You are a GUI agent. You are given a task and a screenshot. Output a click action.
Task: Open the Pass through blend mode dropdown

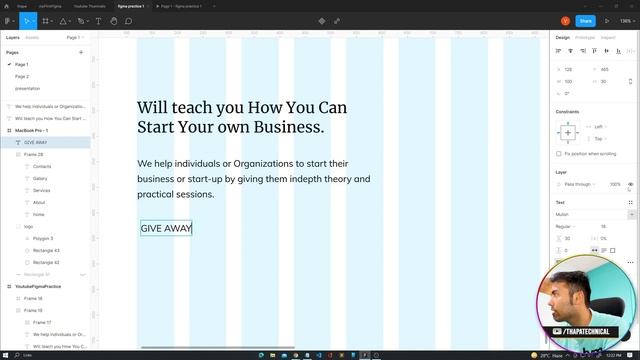pos(580,184)
